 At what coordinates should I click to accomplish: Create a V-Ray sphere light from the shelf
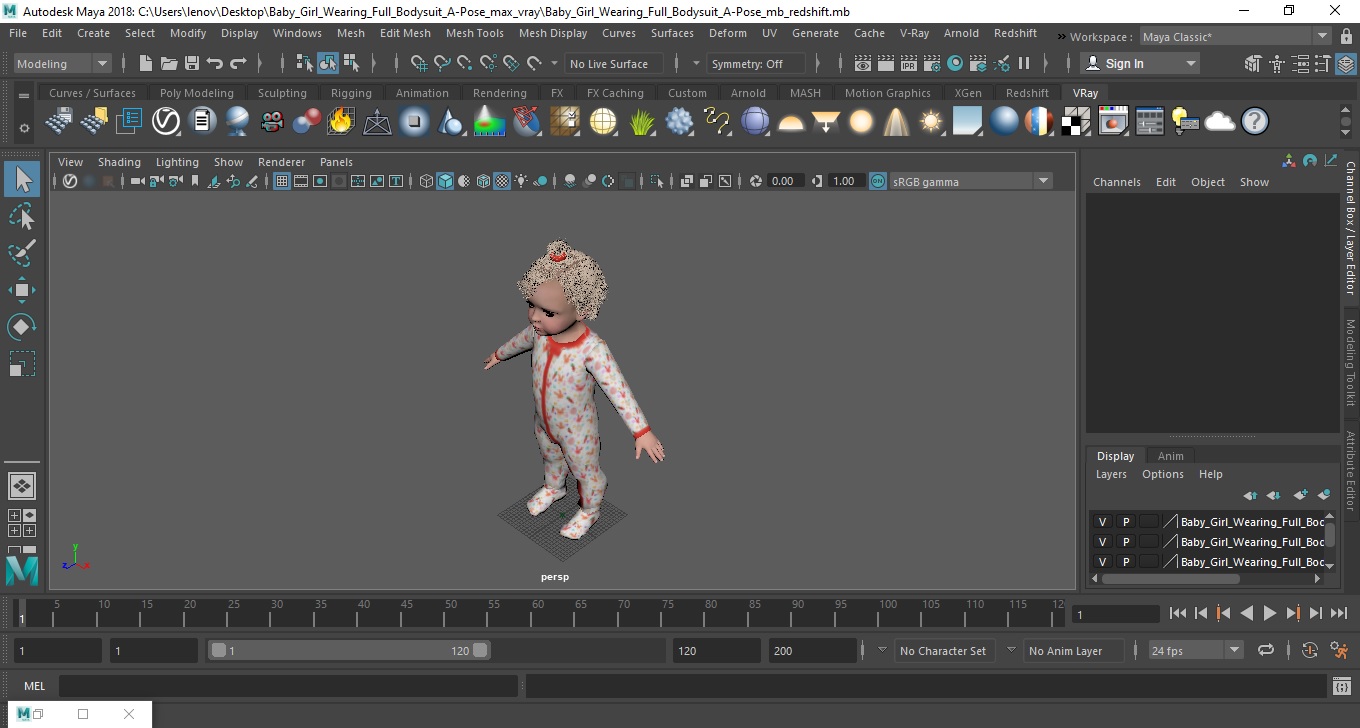pos(861,122)
